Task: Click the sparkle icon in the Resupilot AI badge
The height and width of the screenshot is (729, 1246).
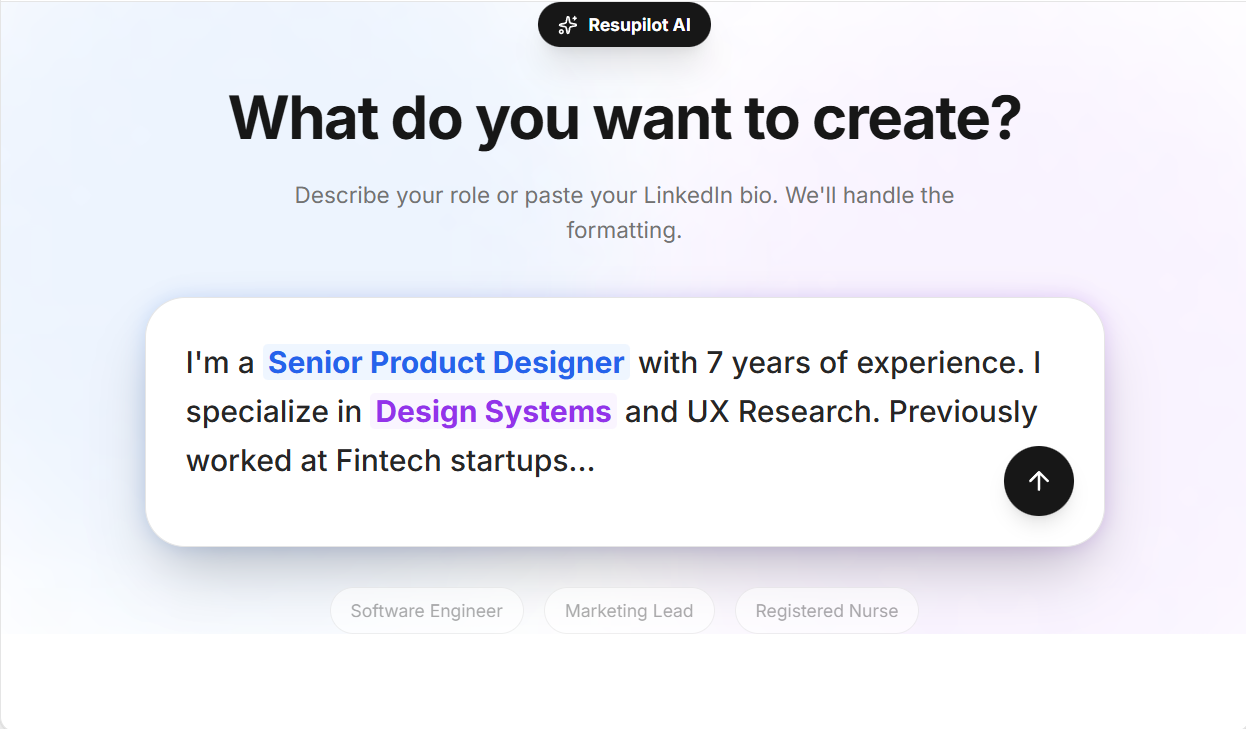Action: pyautogui.click(x=567, y=24)
